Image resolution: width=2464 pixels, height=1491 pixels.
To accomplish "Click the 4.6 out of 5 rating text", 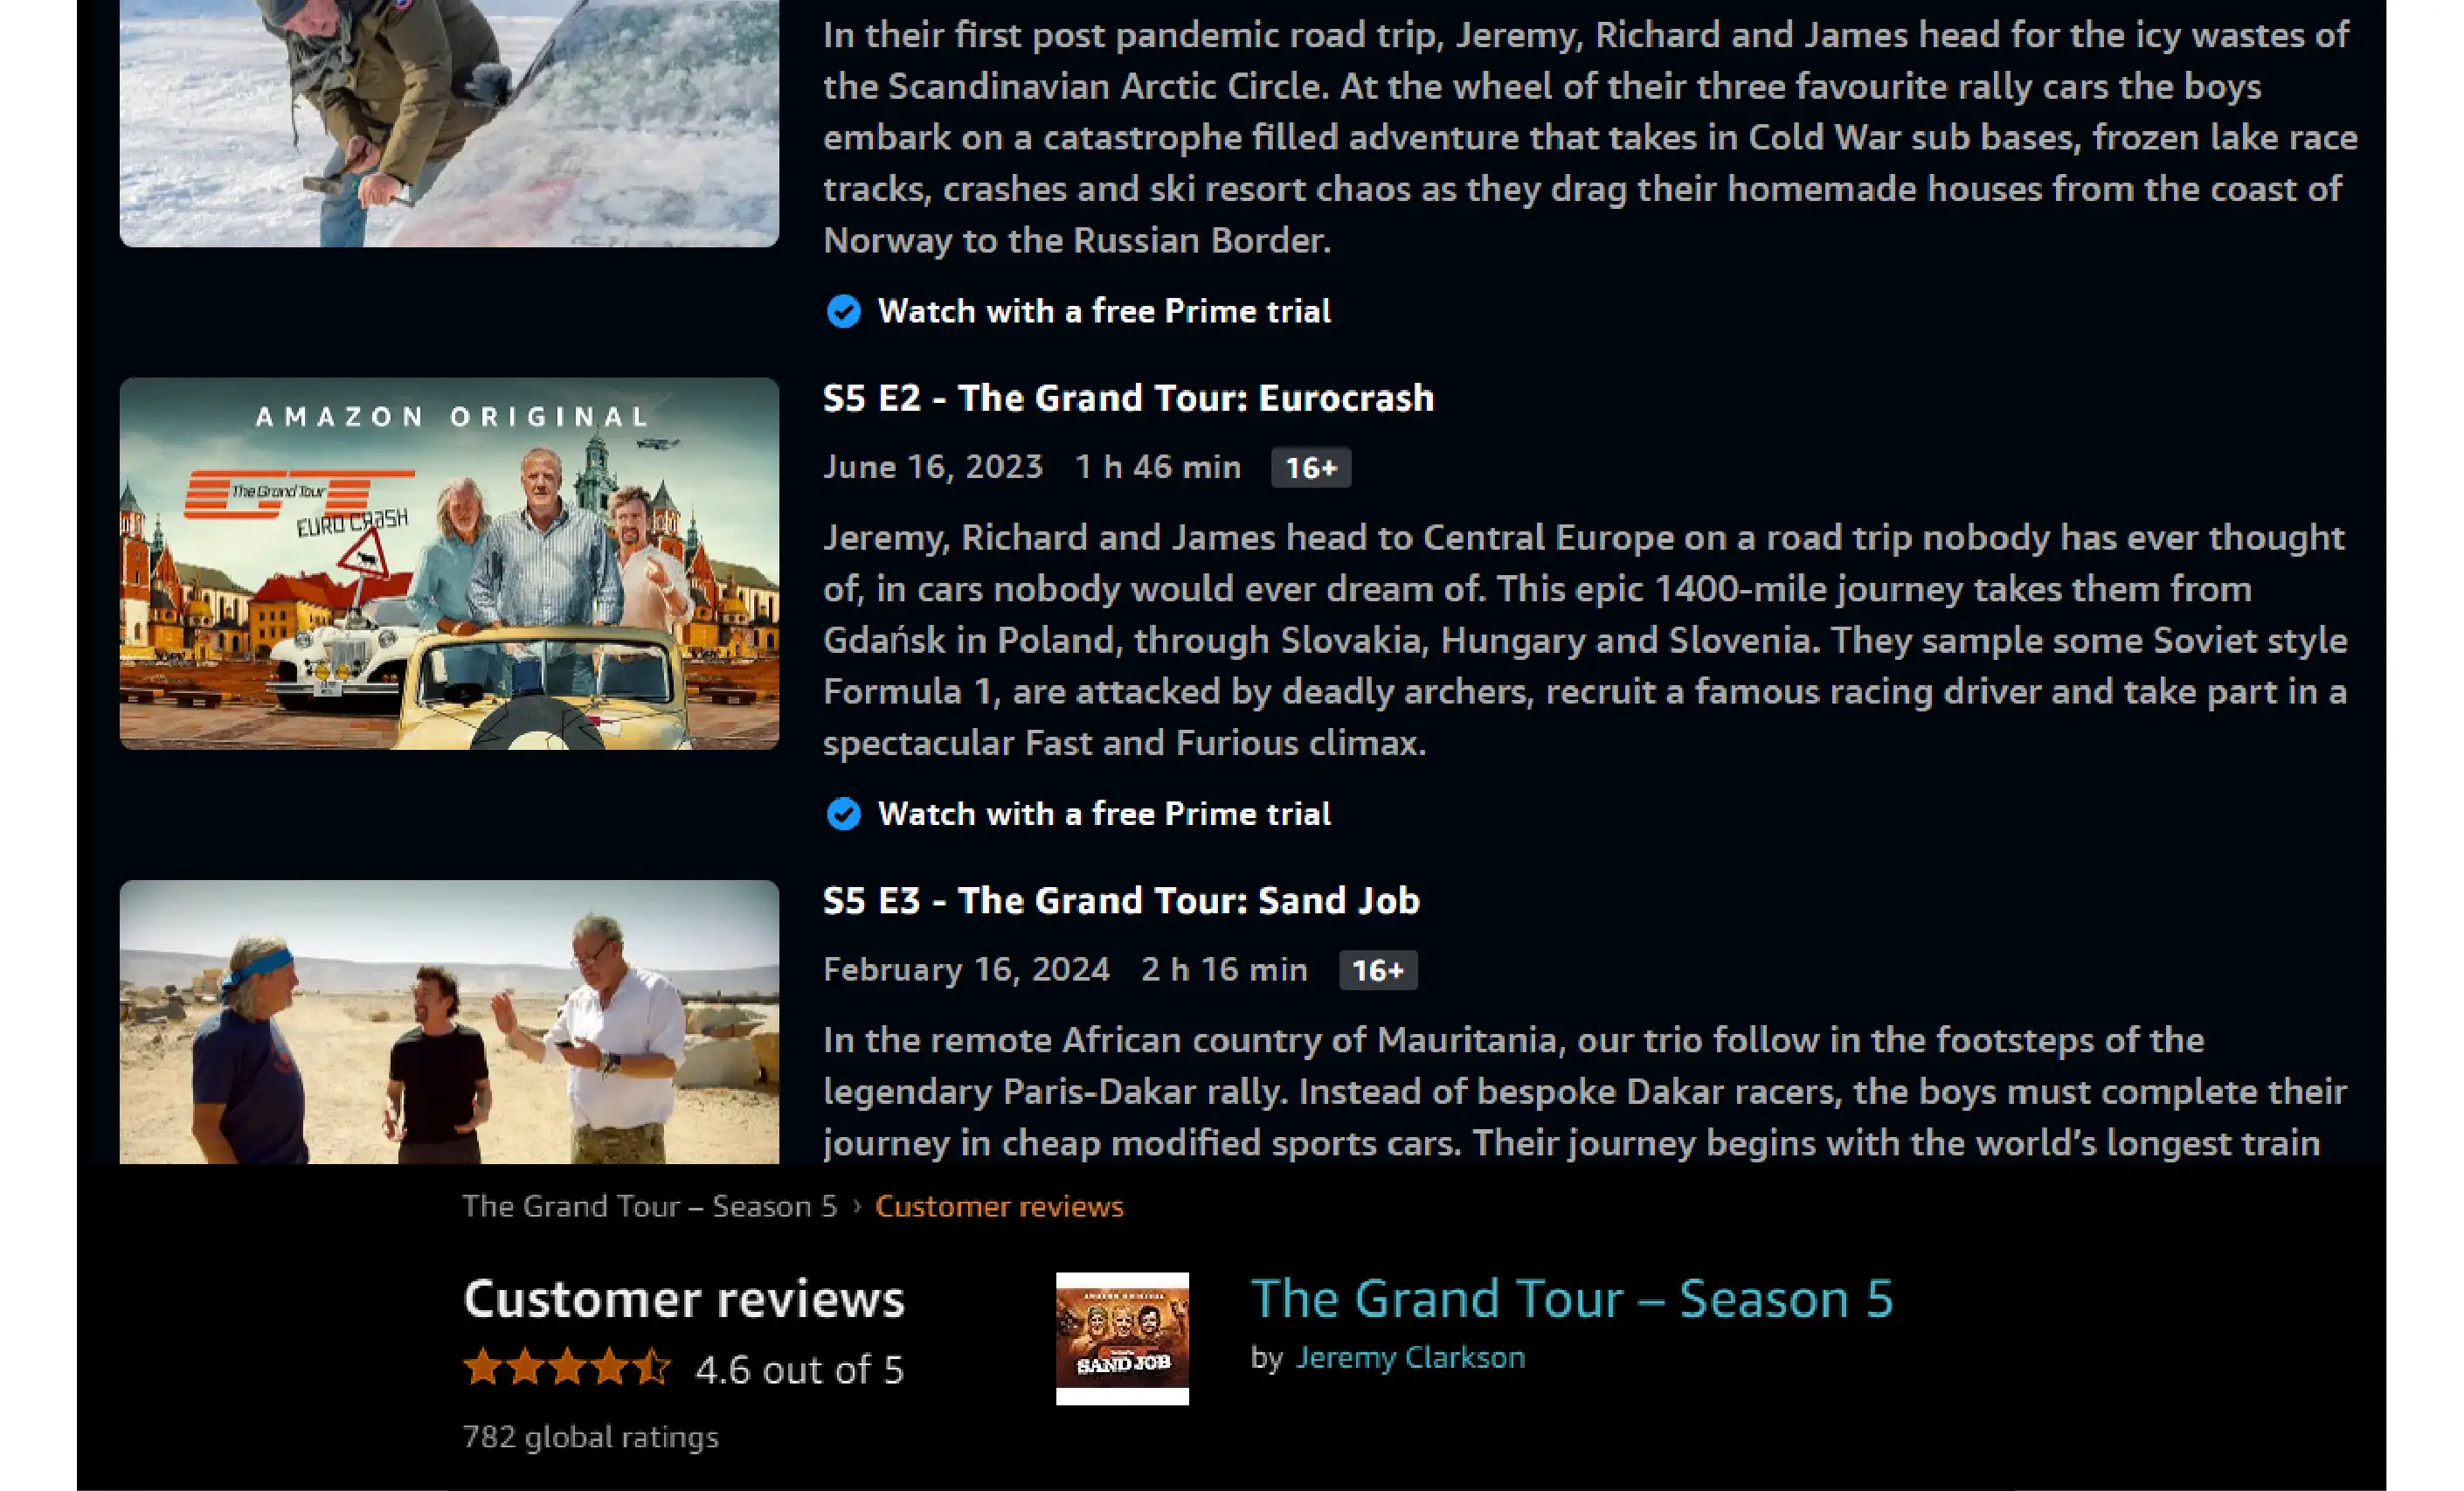I will [x=799, y=1370].
